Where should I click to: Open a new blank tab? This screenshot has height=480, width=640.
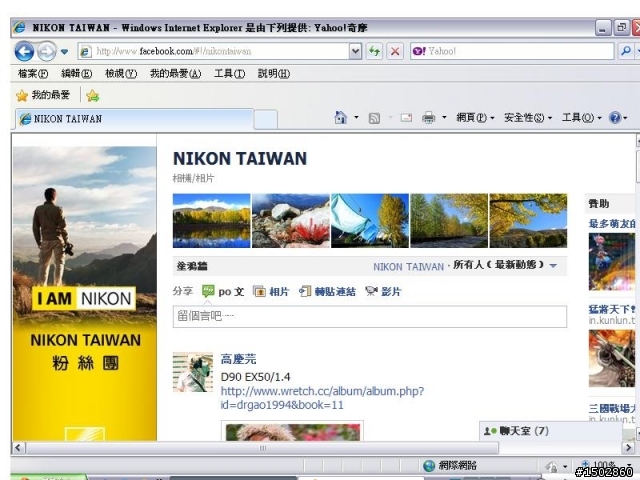266,120
